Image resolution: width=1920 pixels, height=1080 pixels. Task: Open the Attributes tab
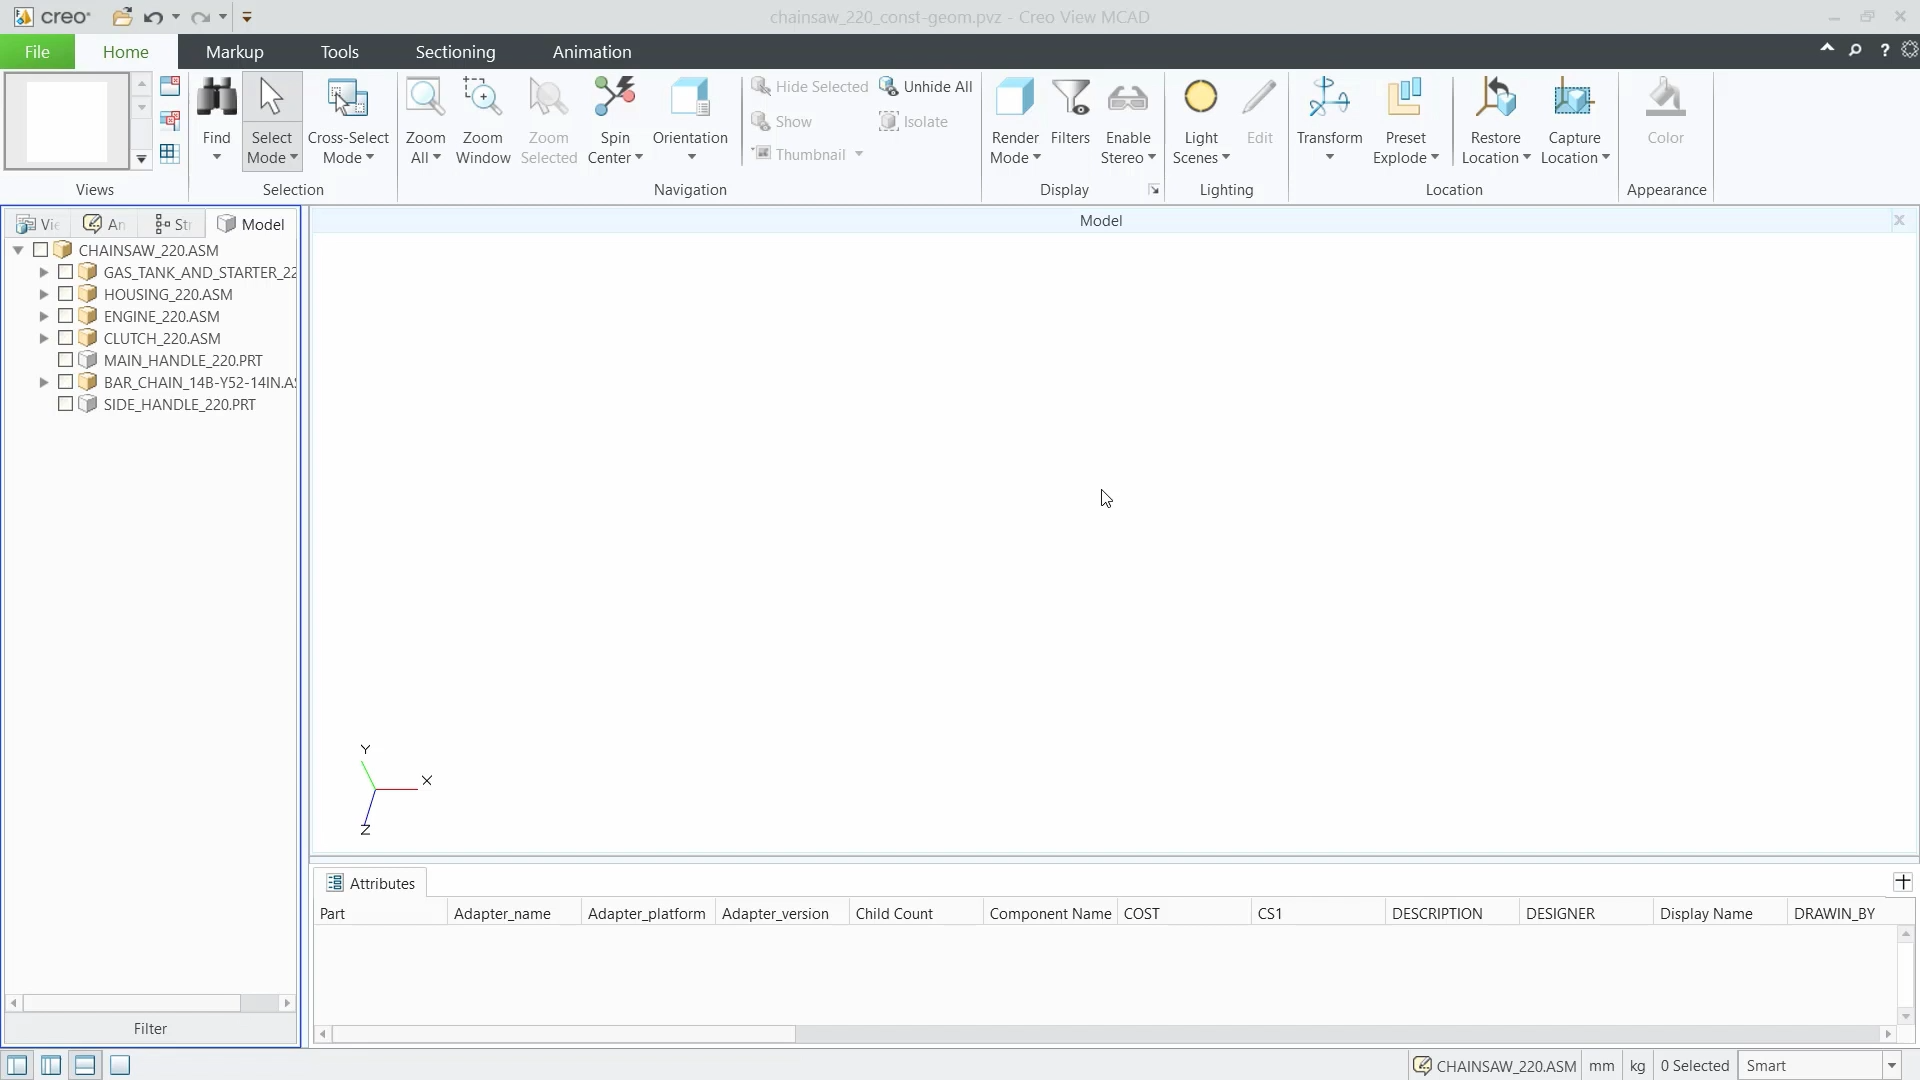tap(370, 883)
